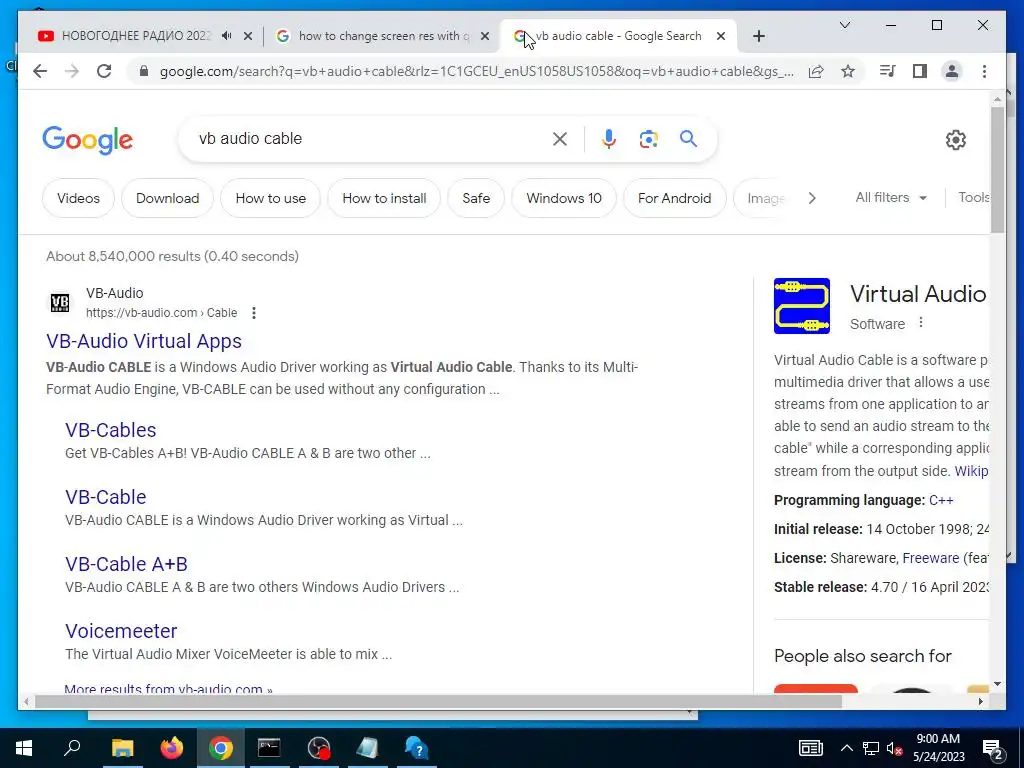Mute the YouTube tab audio icon
This screenshot has height=768, width=1024.
227,36
